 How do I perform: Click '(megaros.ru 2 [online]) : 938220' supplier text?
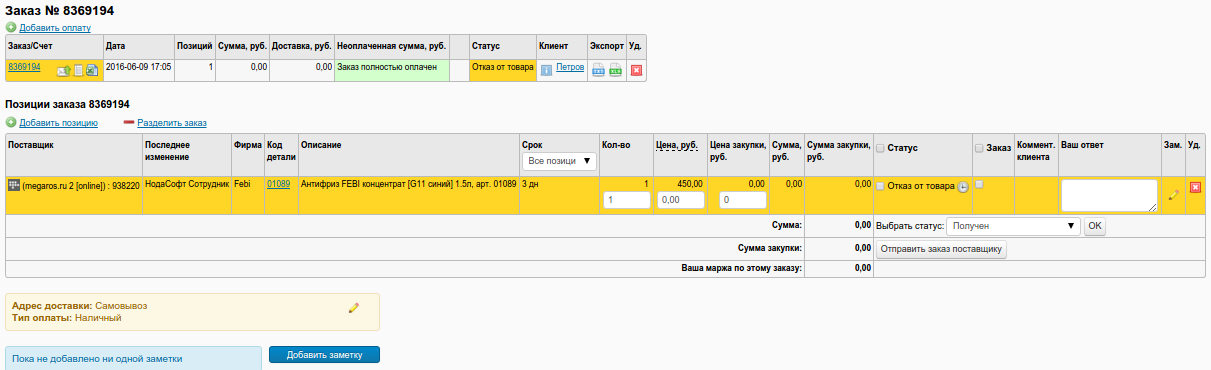pos(81,185)
